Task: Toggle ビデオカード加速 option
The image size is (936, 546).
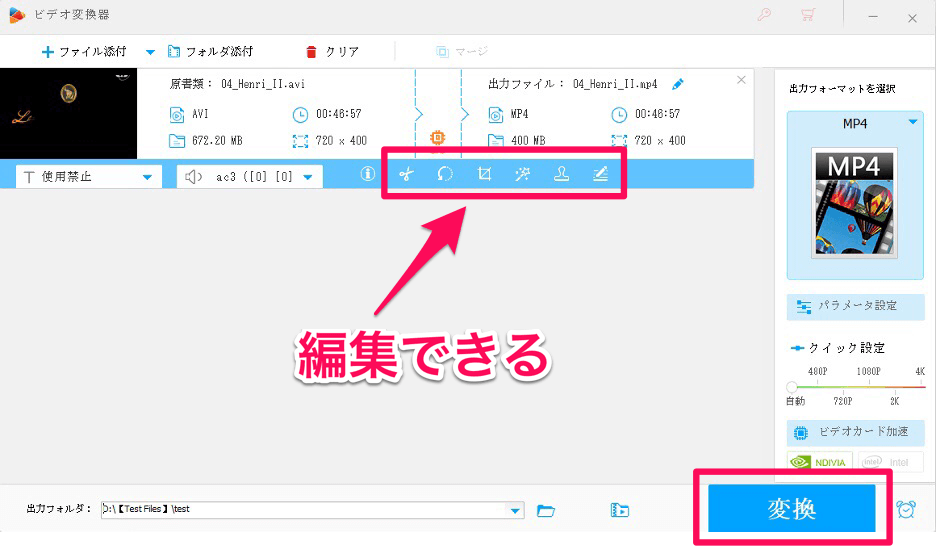Action: [855, 432]
